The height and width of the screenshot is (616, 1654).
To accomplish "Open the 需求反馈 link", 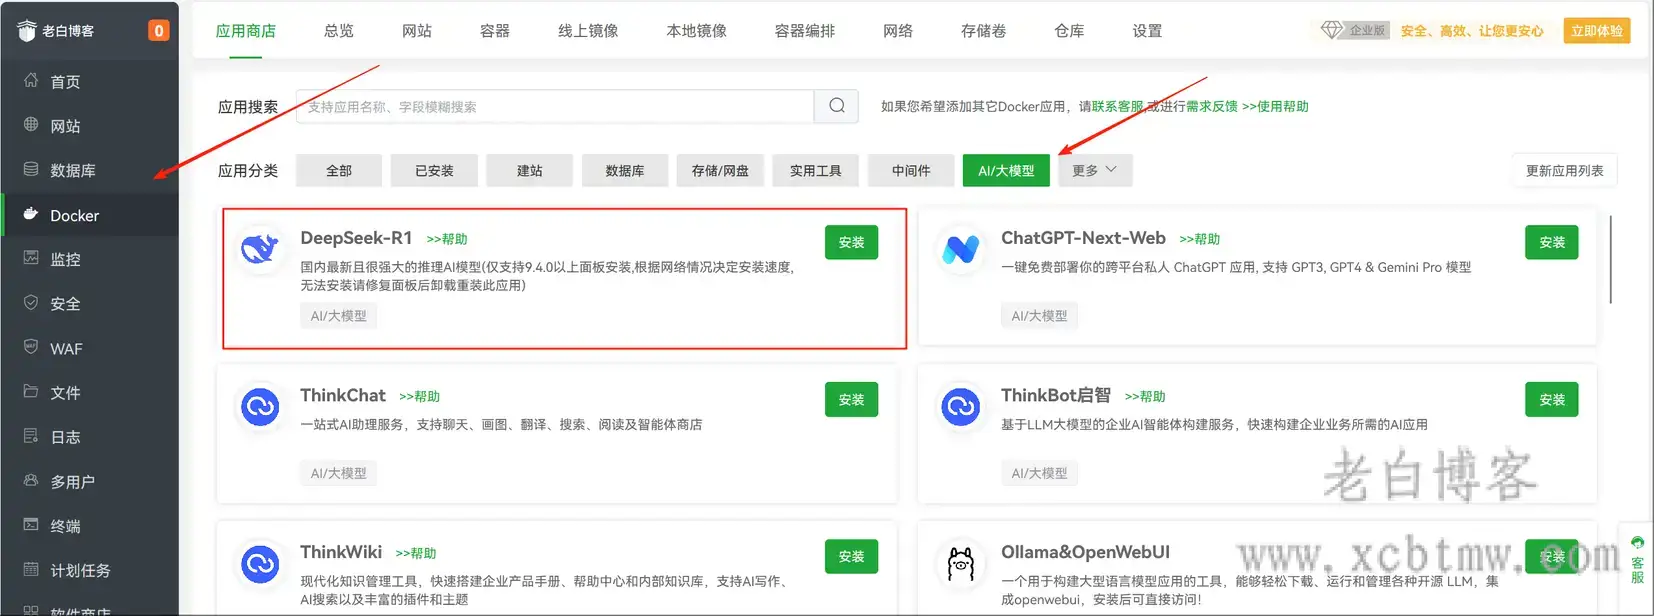I will 1212,106.
